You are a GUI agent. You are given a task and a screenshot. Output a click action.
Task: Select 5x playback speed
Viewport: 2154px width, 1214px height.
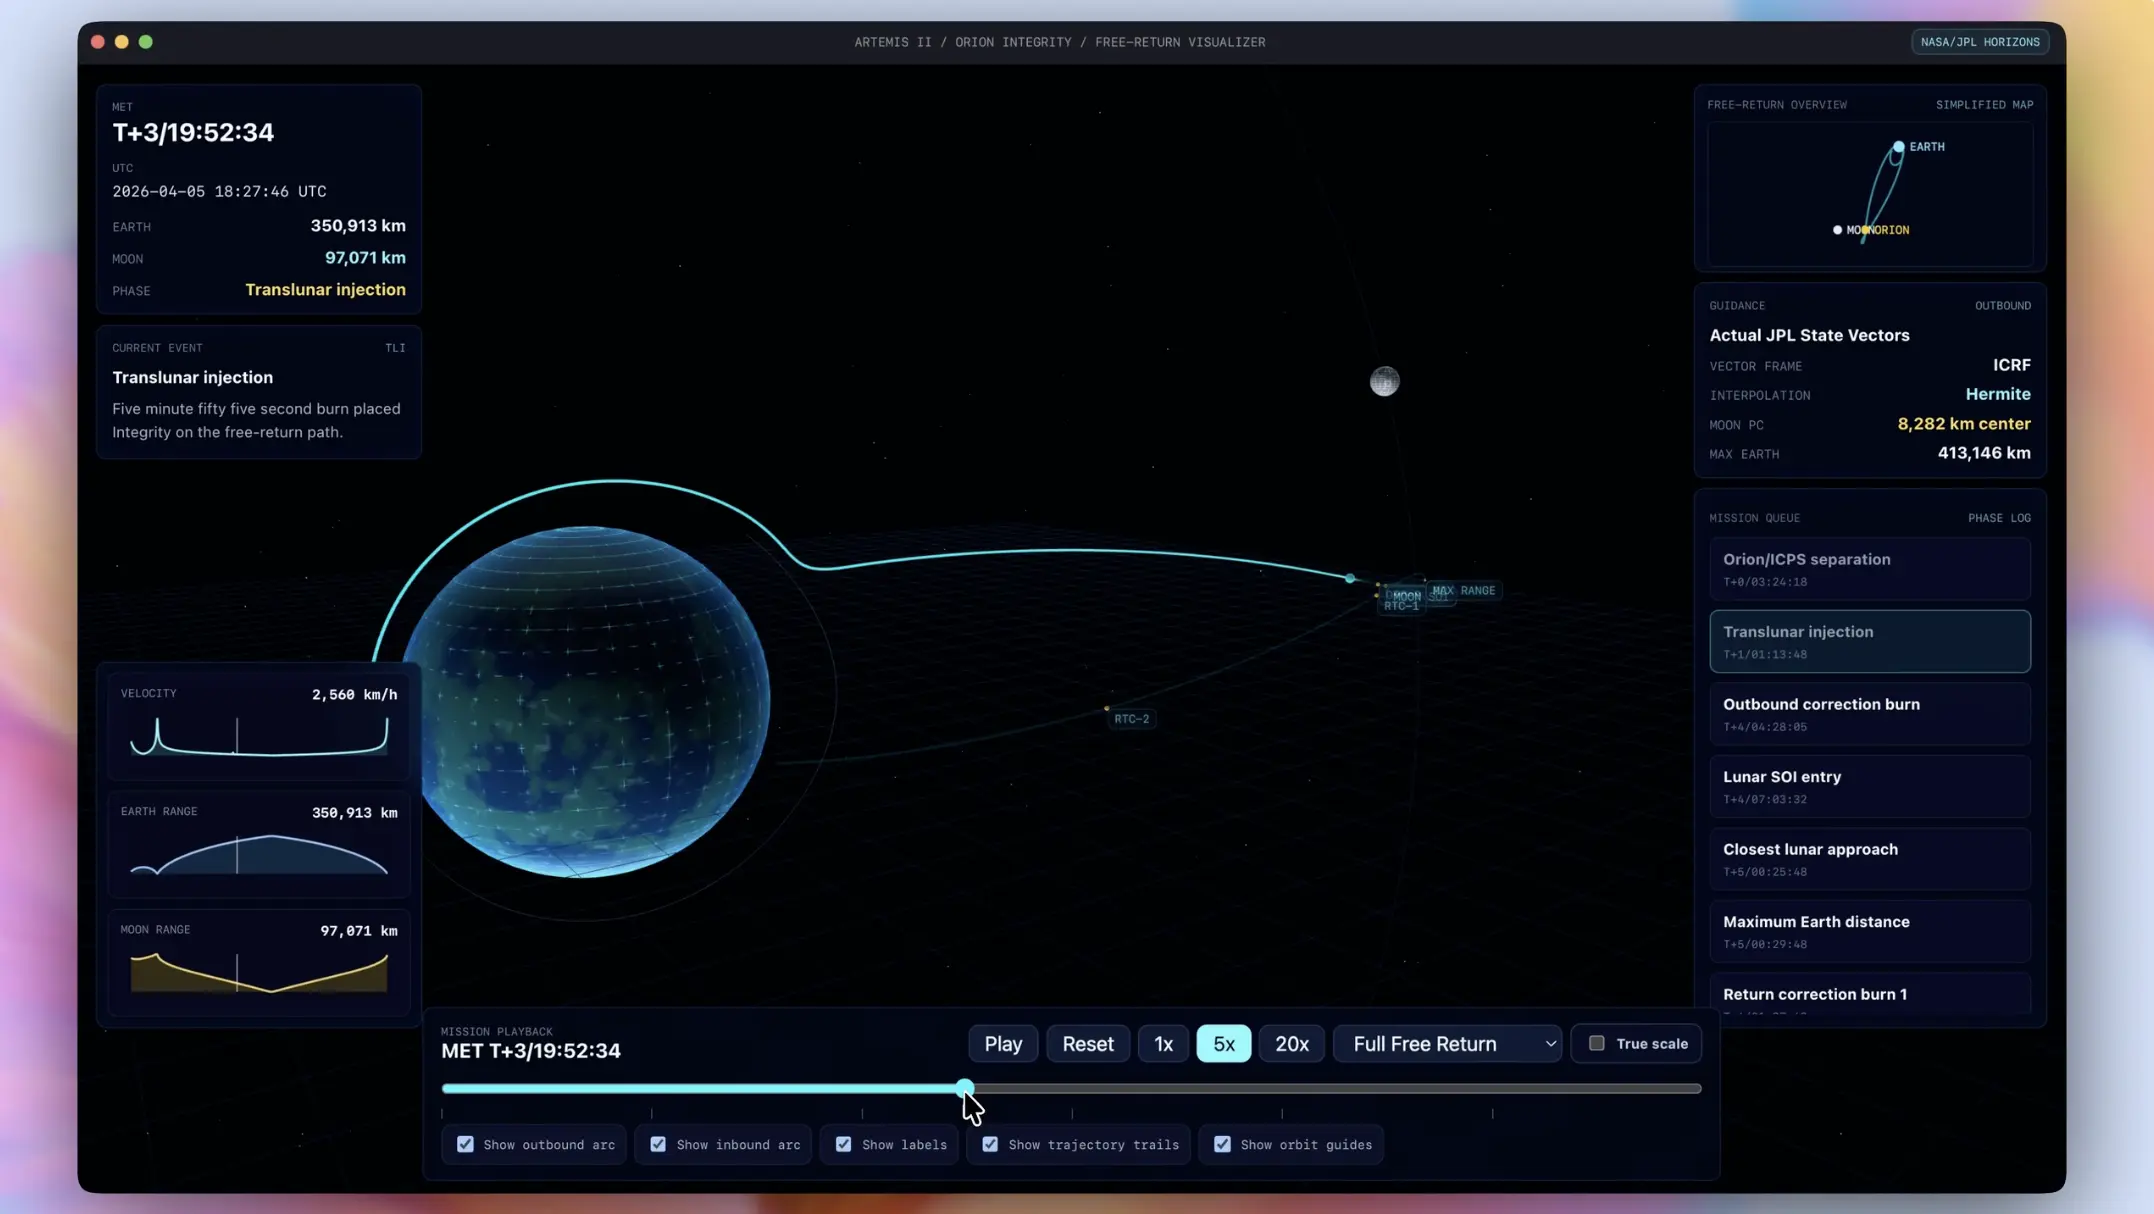tap(1224, 1043)
